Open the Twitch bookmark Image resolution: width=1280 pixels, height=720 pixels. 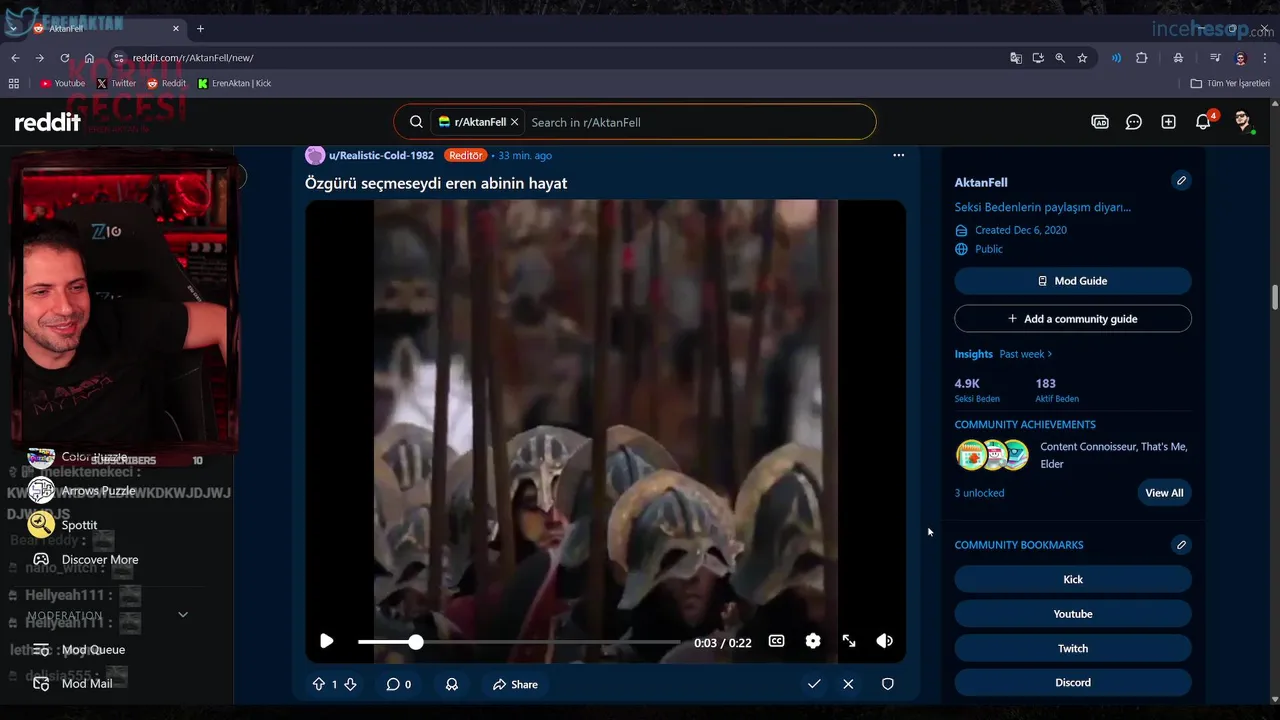point(1073,649)
